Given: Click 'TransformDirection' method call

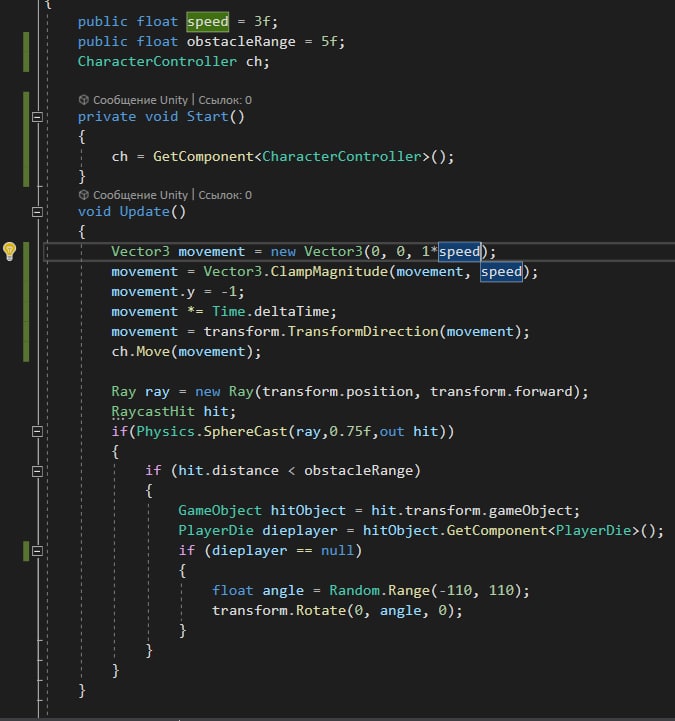Looking at the screenshot, I should click(x=363, y=331).
